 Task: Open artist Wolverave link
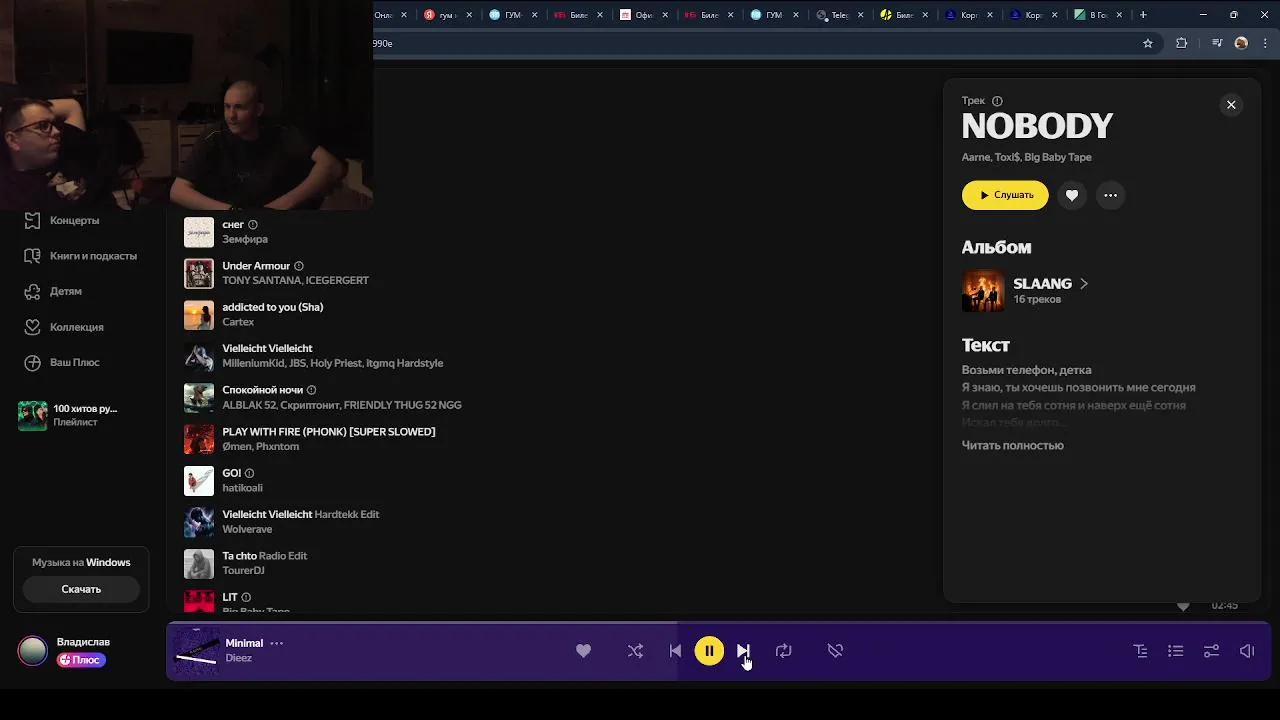(247, 529)
